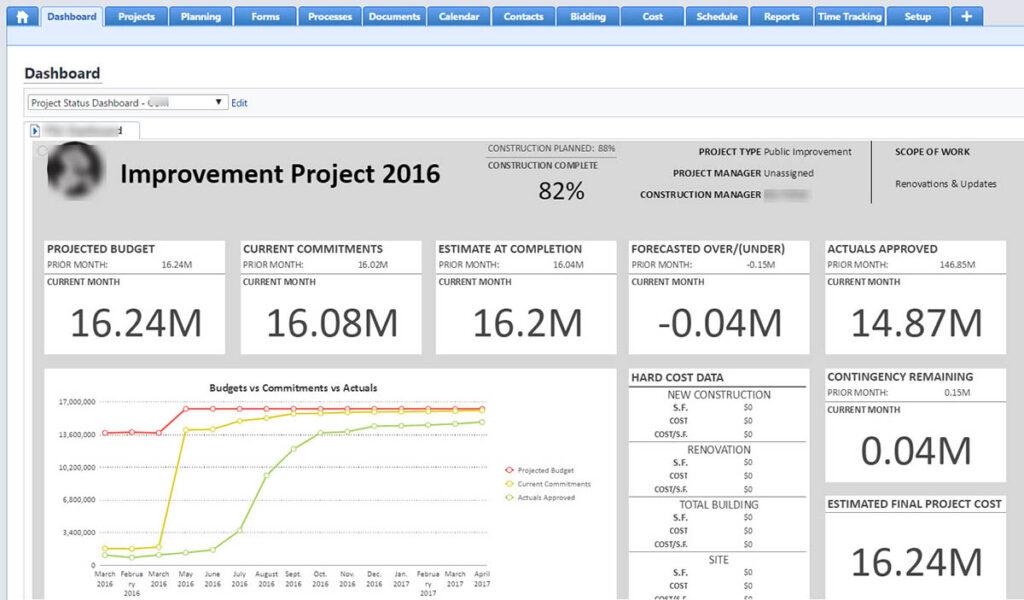Image resolution: width=1024 pixels, height=600 pixels.
Task: Open the Setup tab
Action: (x=917, y=16)
